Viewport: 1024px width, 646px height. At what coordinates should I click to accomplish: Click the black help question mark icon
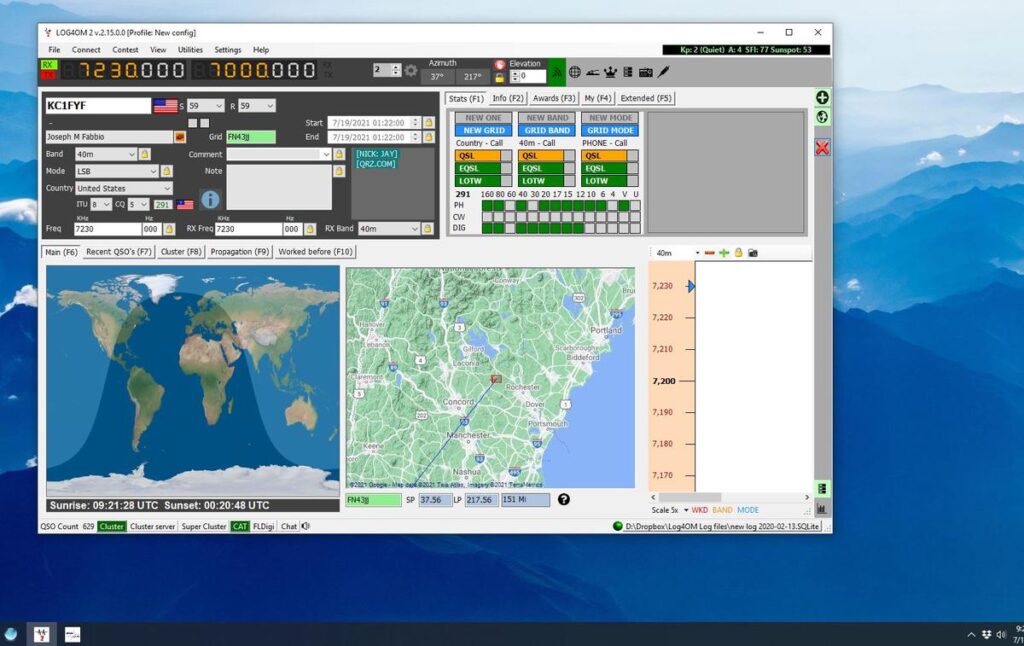click(x=564, y=500)
